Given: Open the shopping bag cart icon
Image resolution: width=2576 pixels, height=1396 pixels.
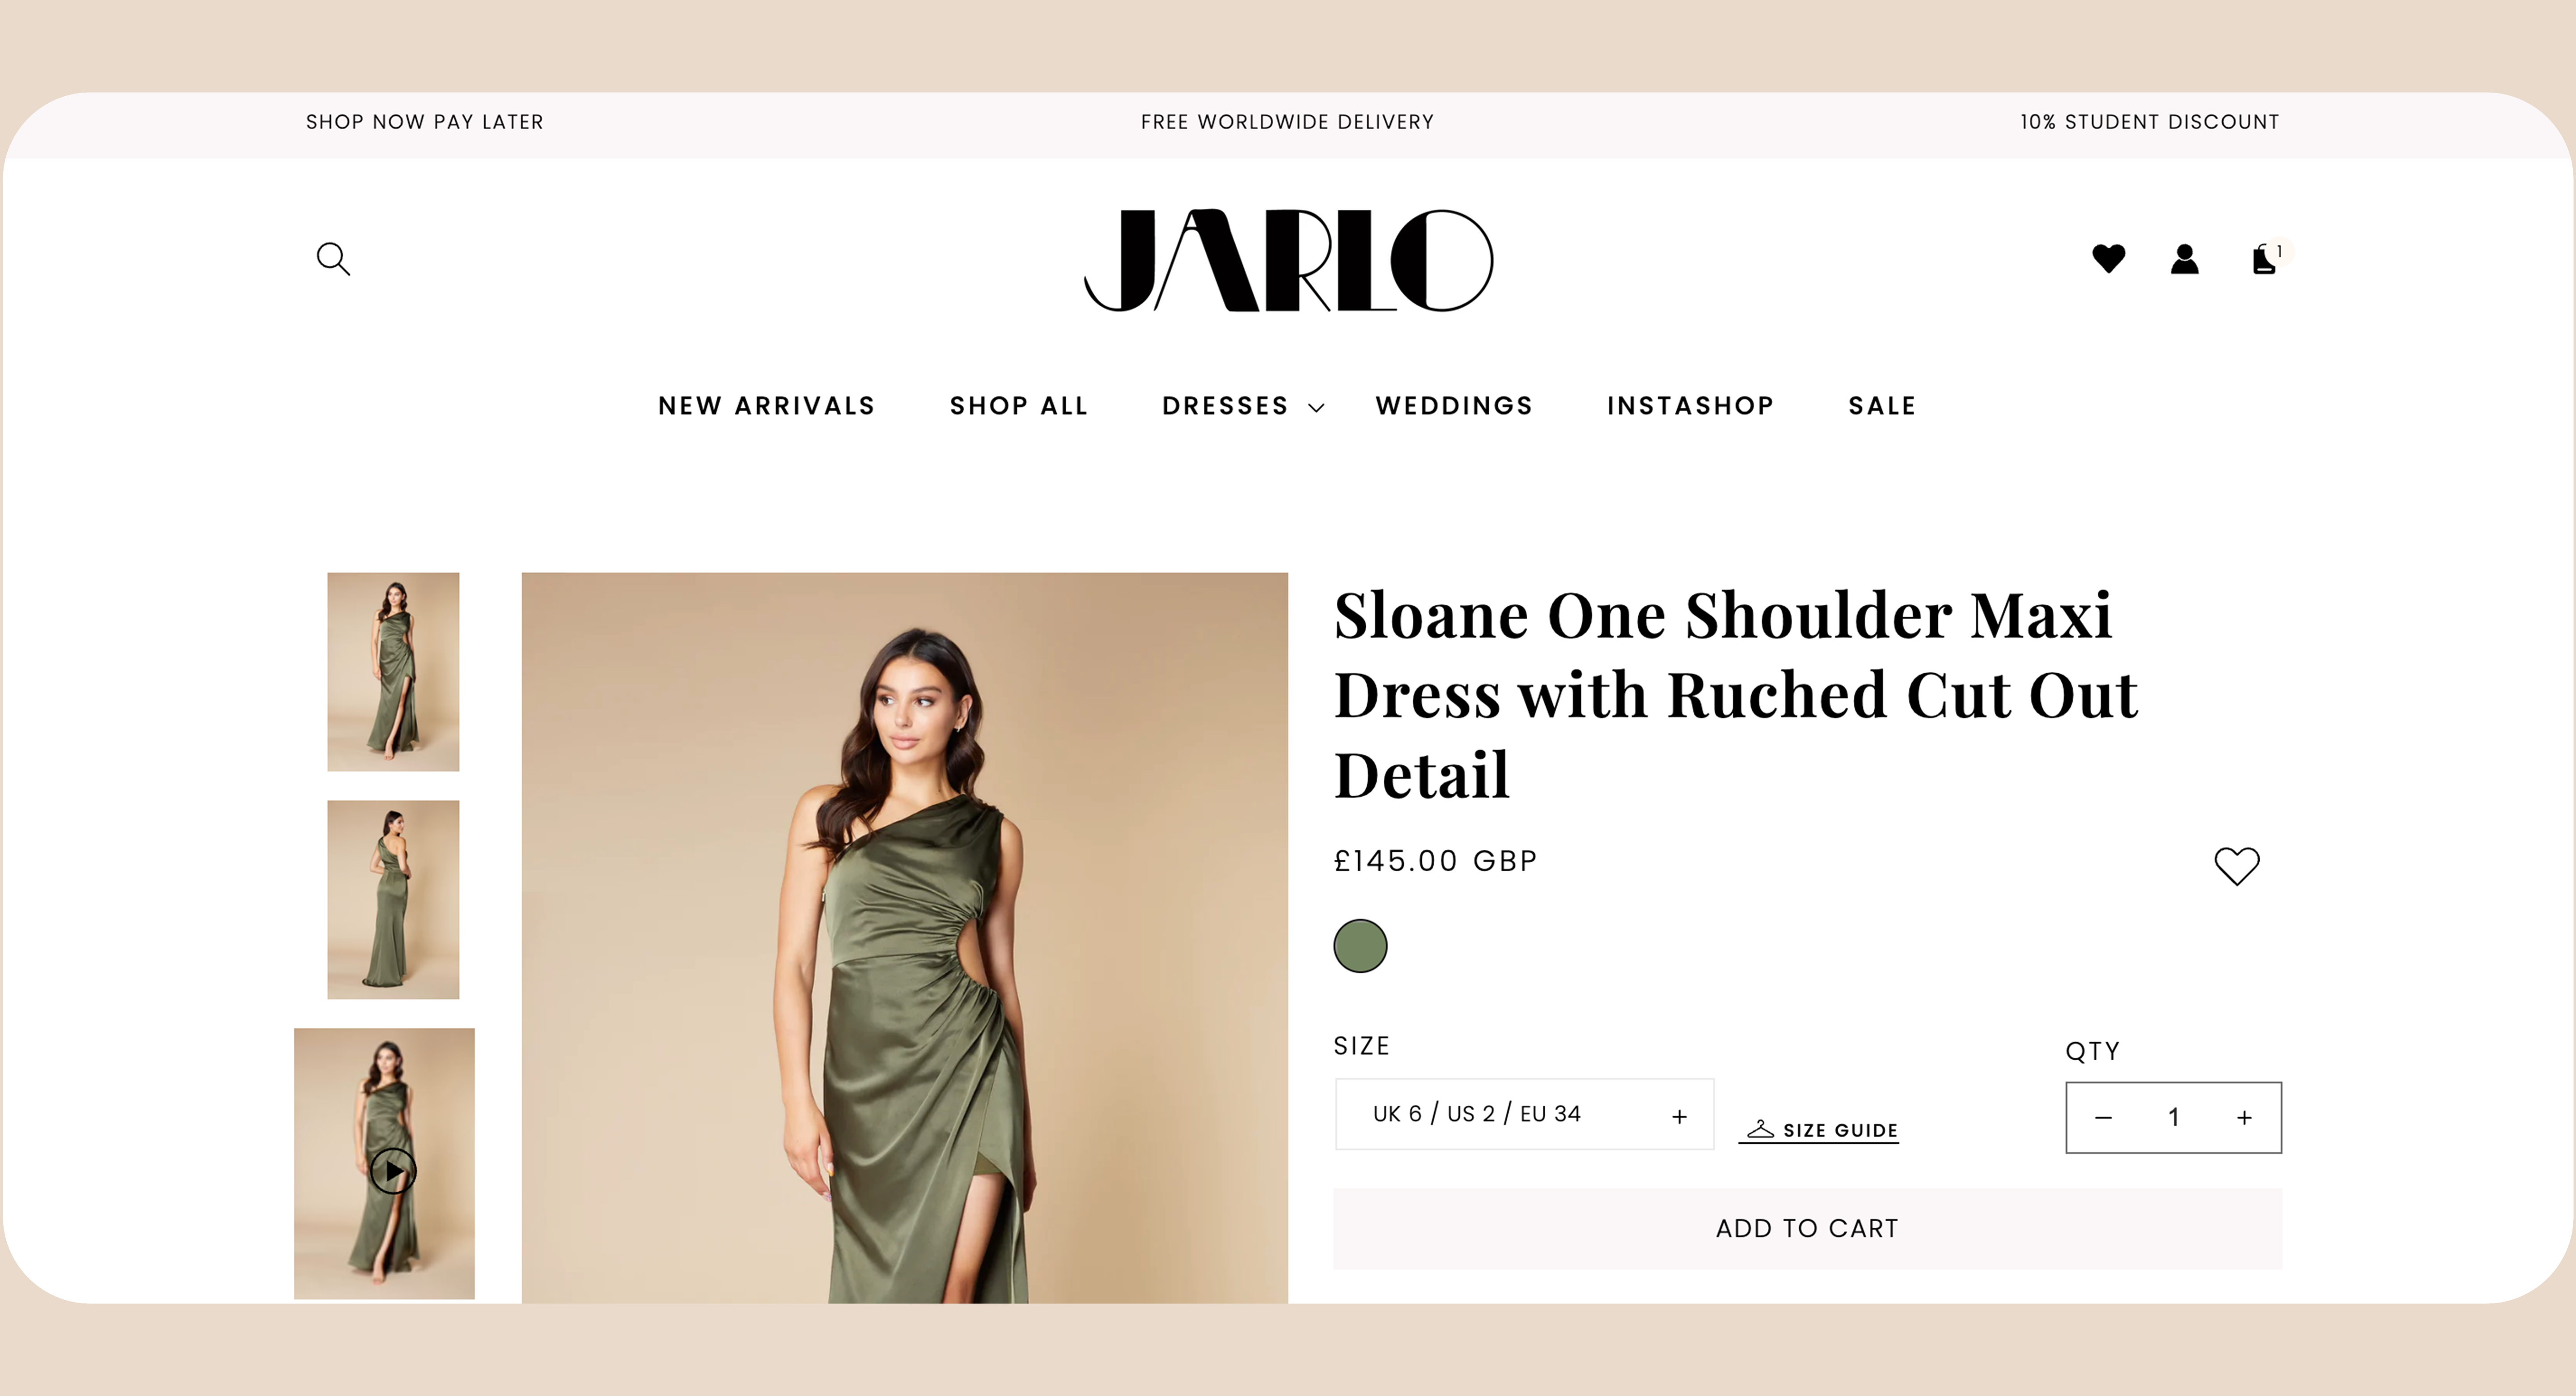Looking at the screenshot, I should click(2265, 259).
